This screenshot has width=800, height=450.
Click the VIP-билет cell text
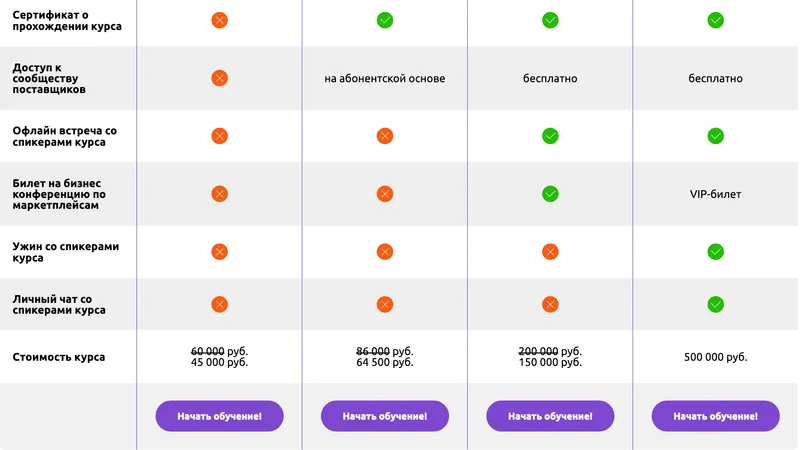[715, 194]
